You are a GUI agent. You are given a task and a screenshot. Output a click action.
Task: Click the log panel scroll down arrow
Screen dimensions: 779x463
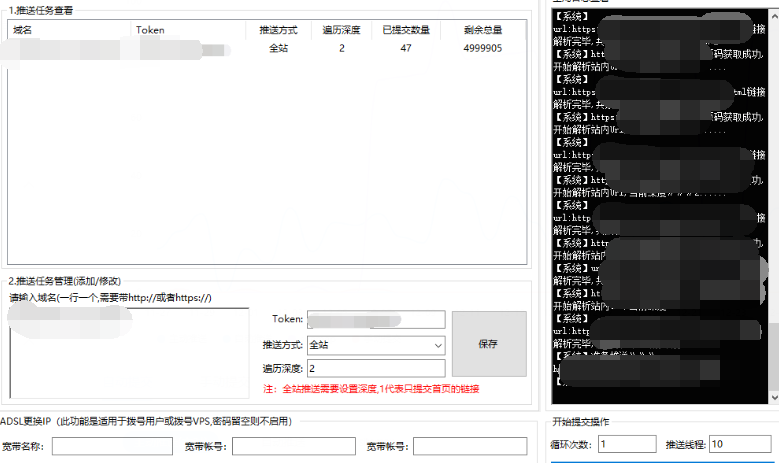[x=774, y=397]
